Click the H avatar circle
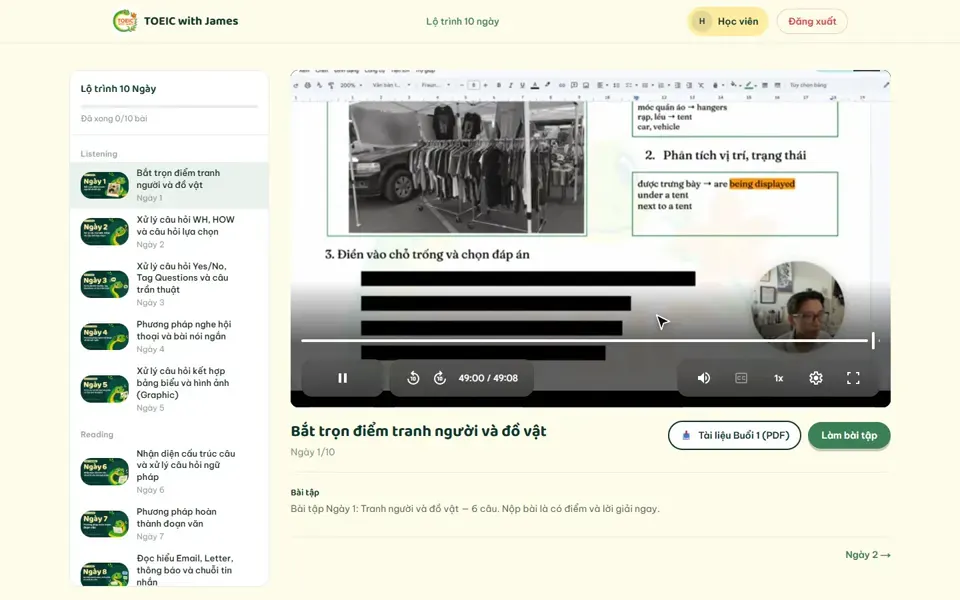960x600 pixels. 702,21
